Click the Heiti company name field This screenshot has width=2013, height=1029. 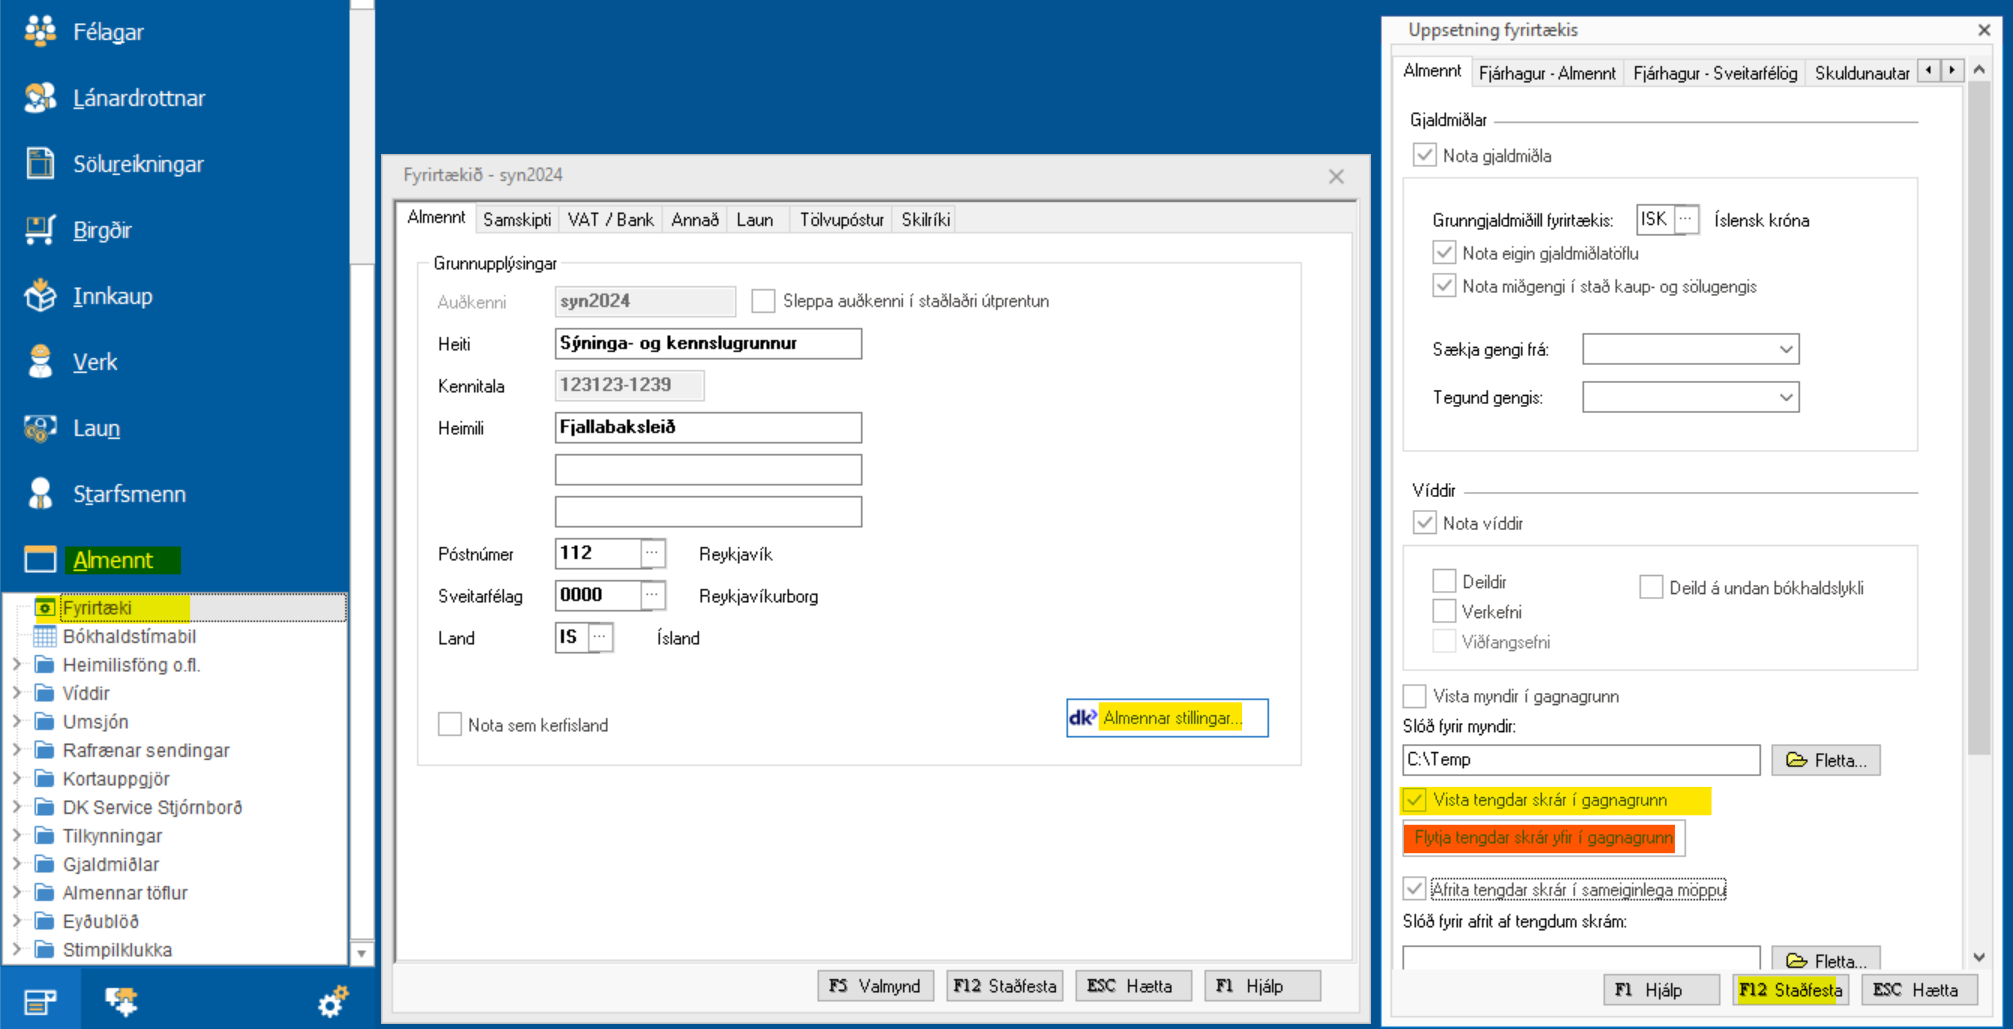click(x=707, y=343)
